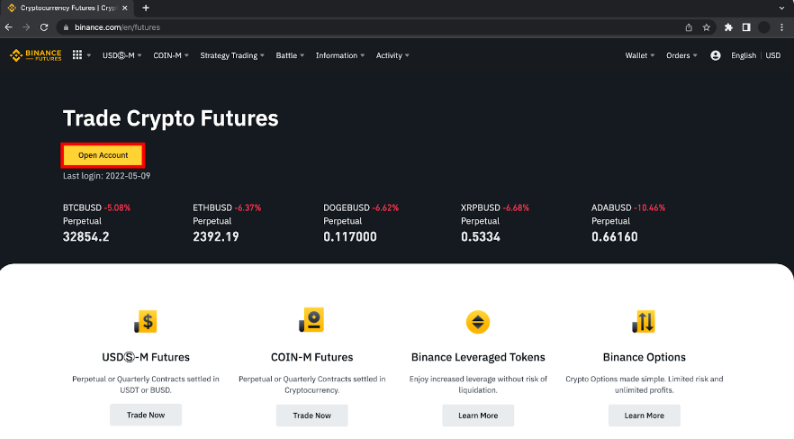
Task: Open the BTCBUSD perpetual ticker
Action: point(96,222)
